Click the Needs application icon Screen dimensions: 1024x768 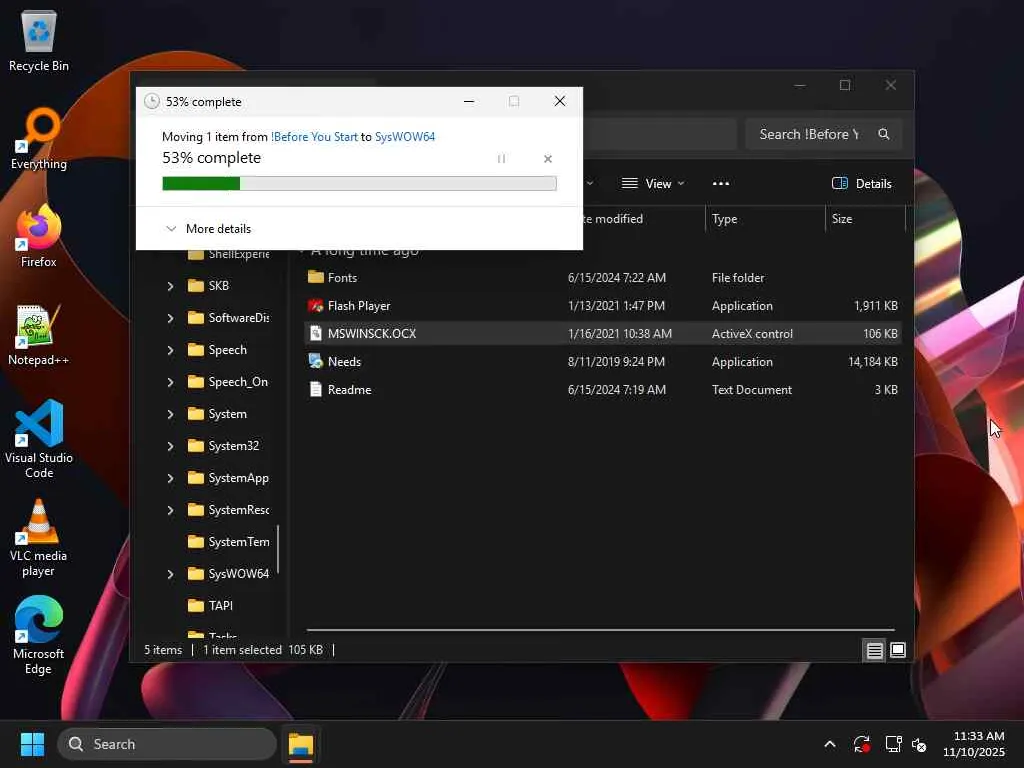pos(316,361)
